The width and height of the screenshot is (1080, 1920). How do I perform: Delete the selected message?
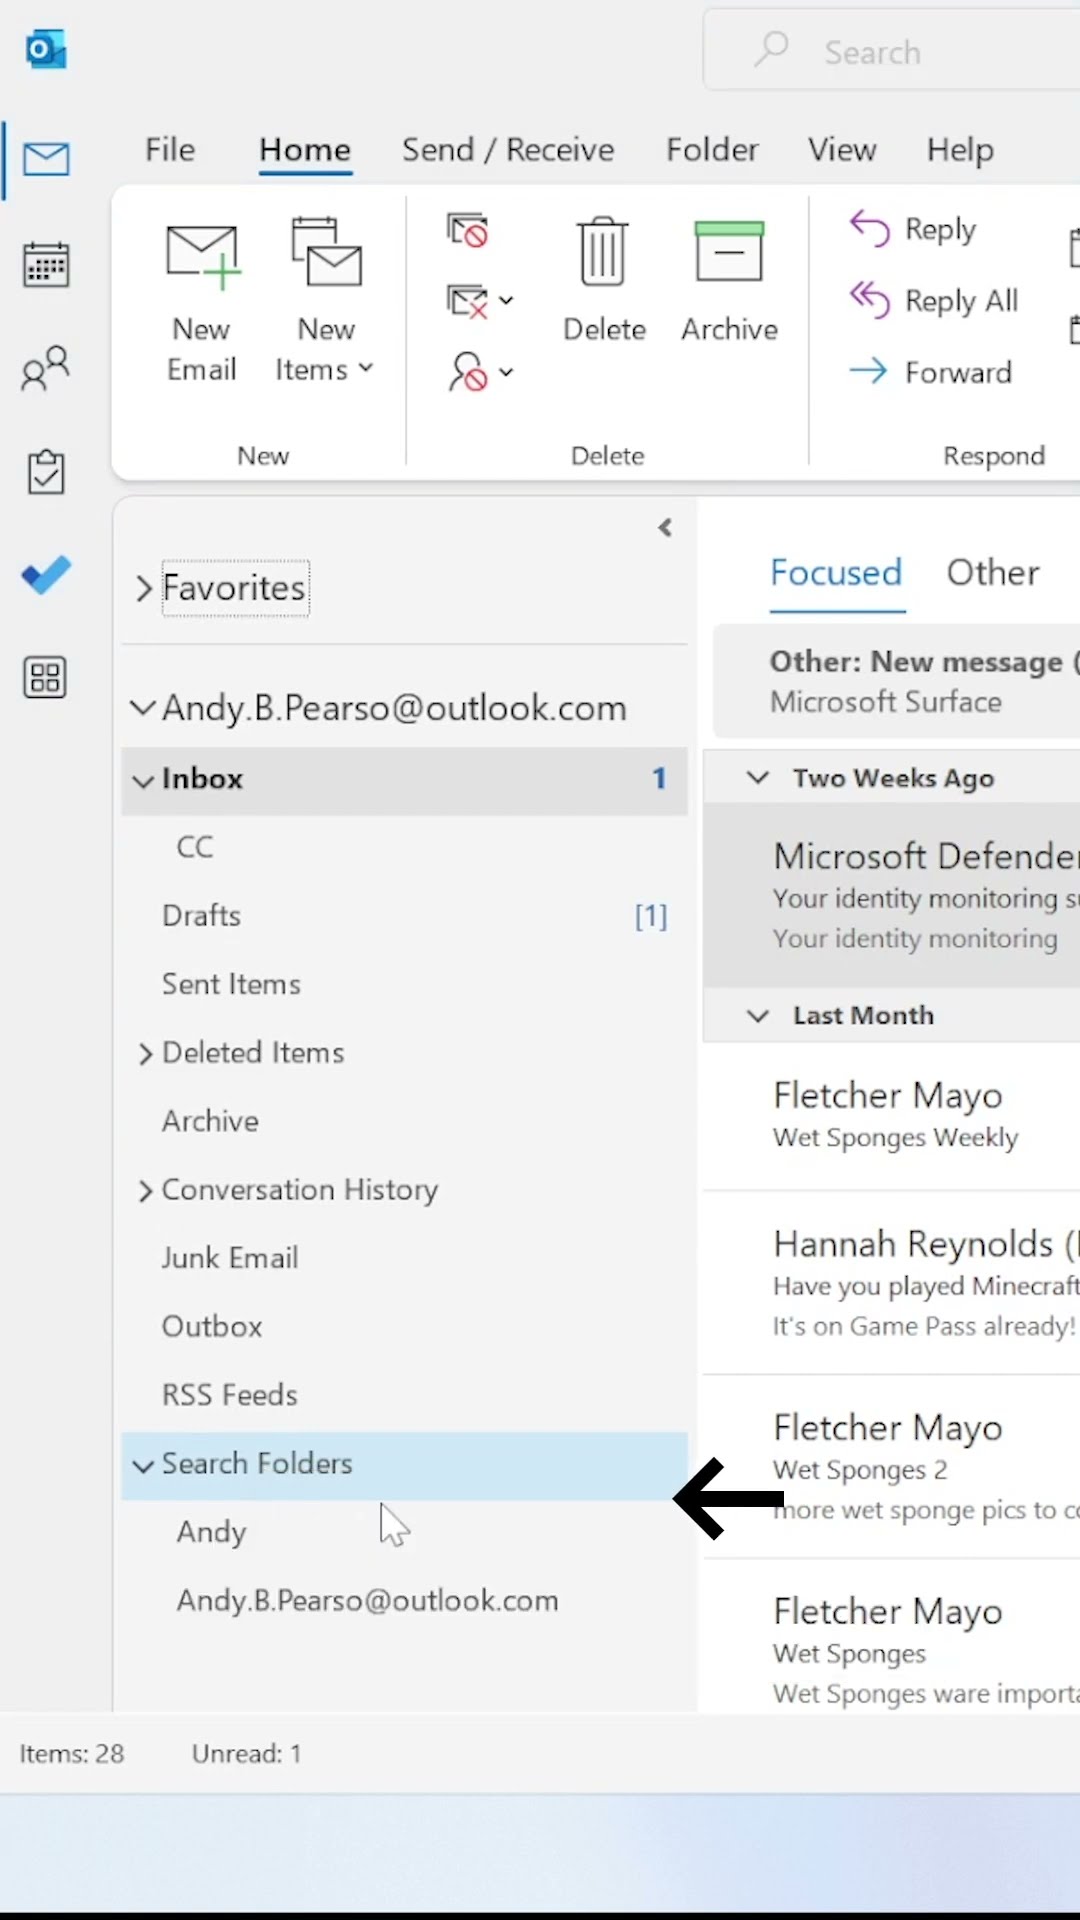[604, 281]
